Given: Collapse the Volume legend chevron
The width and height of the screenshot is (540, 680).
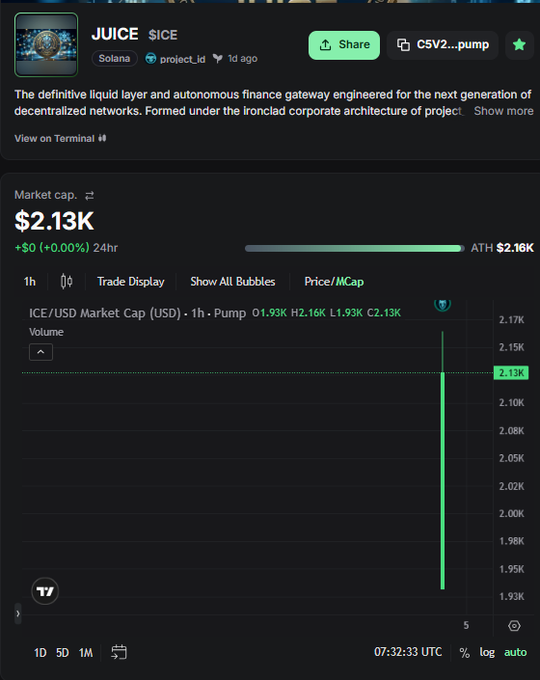Looking at the screenshot, I should click(41, 352).
